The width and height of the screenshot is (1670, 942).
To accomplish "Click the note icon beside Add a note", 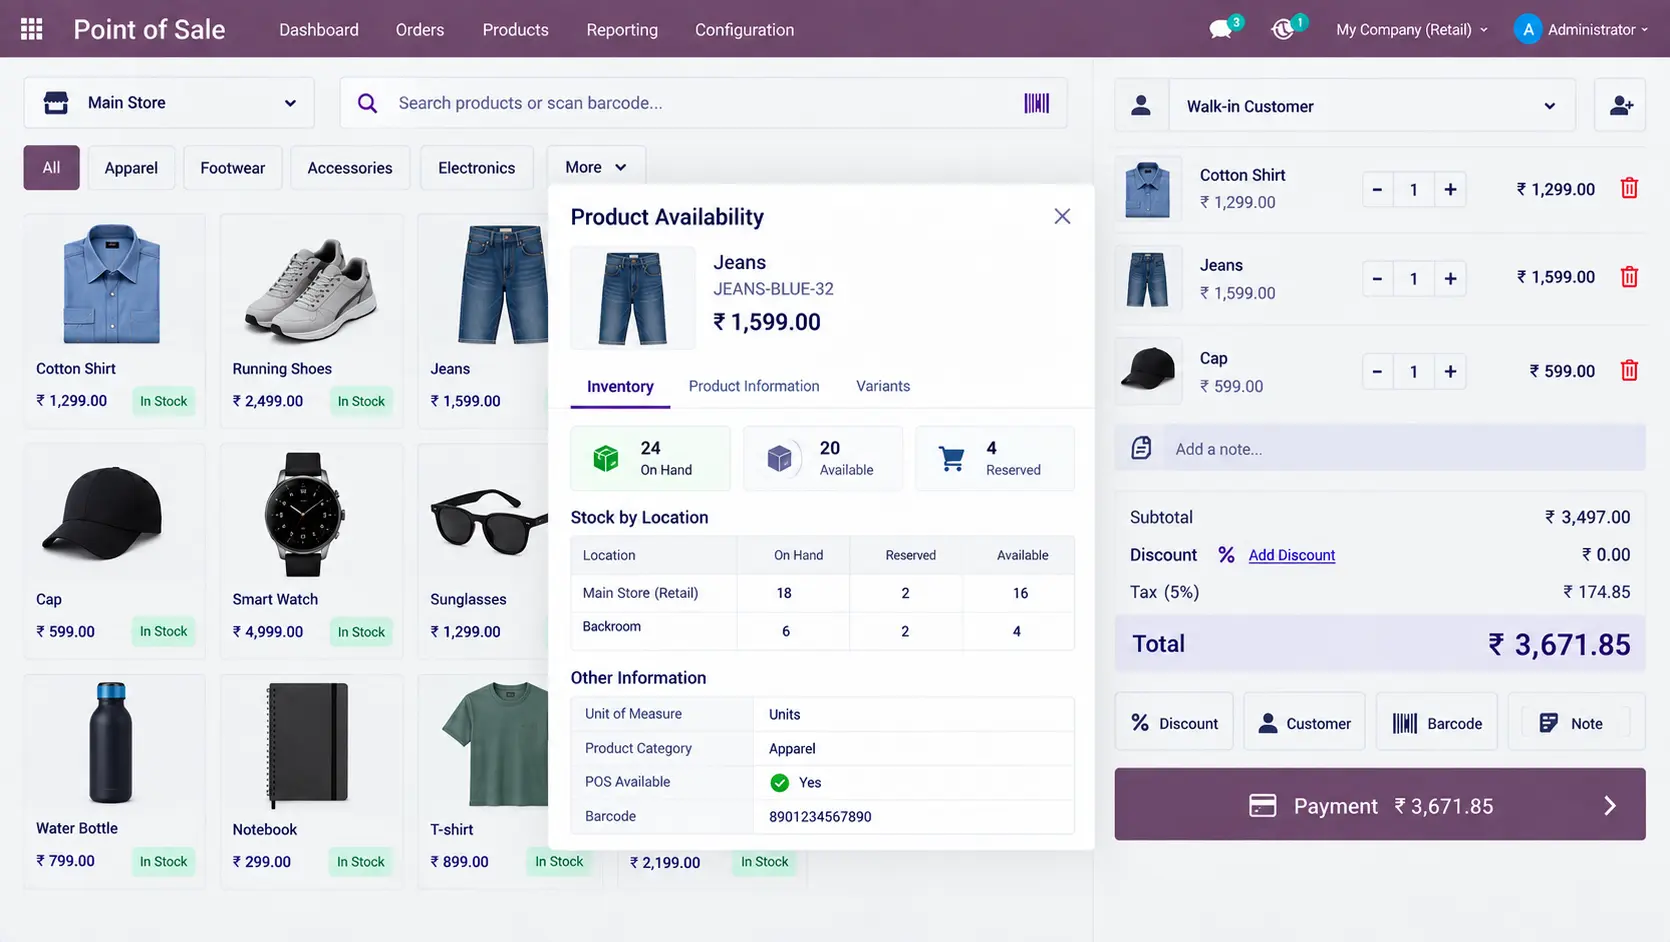I will [x=1141, y=448].
